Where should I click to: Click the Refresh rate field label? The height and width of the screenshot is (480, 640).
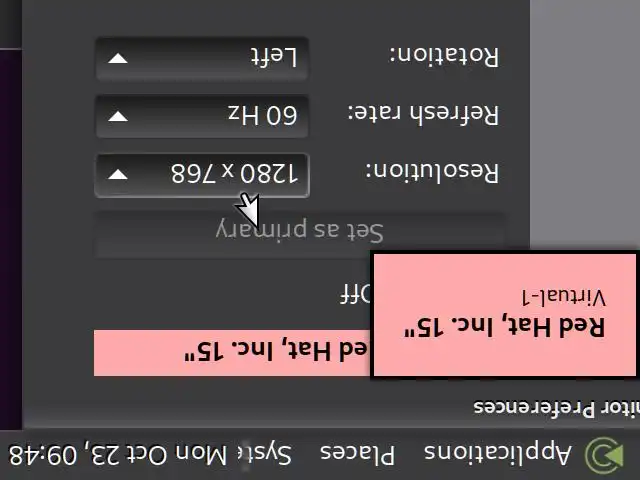pyautogui.click(x=423, y=113)
